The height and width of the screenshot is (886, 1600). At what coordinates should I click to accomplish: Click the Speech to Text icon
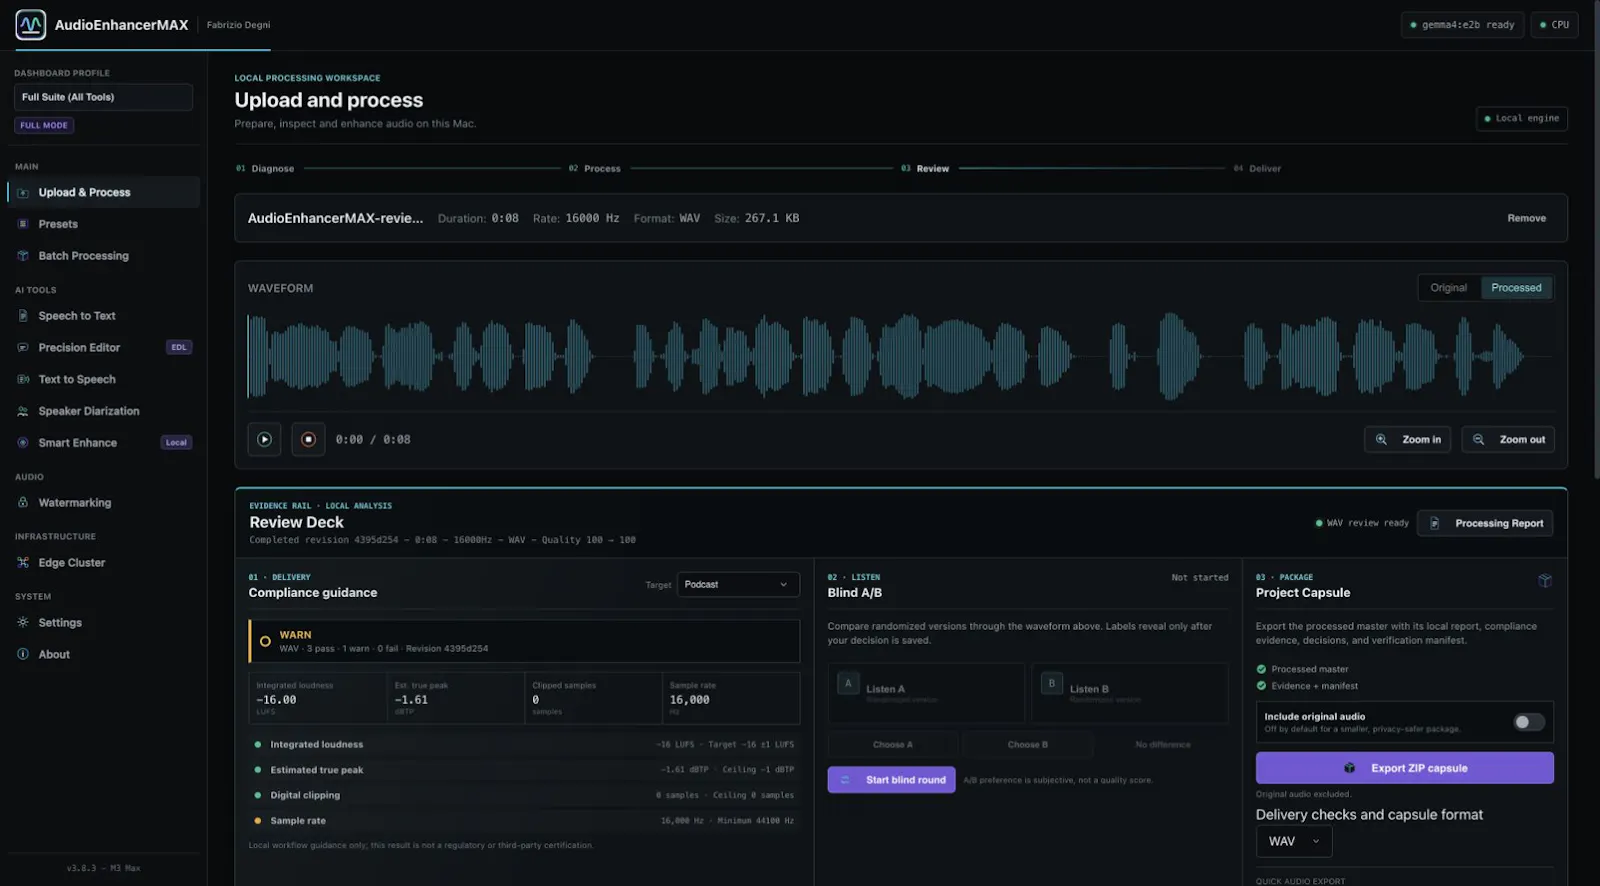pos(23,316)
